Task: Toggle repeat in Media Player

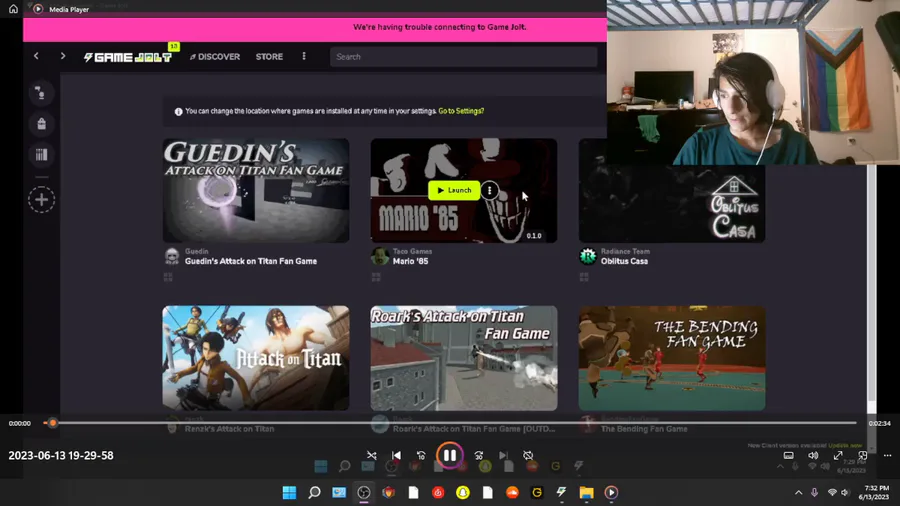Action: 528,456
